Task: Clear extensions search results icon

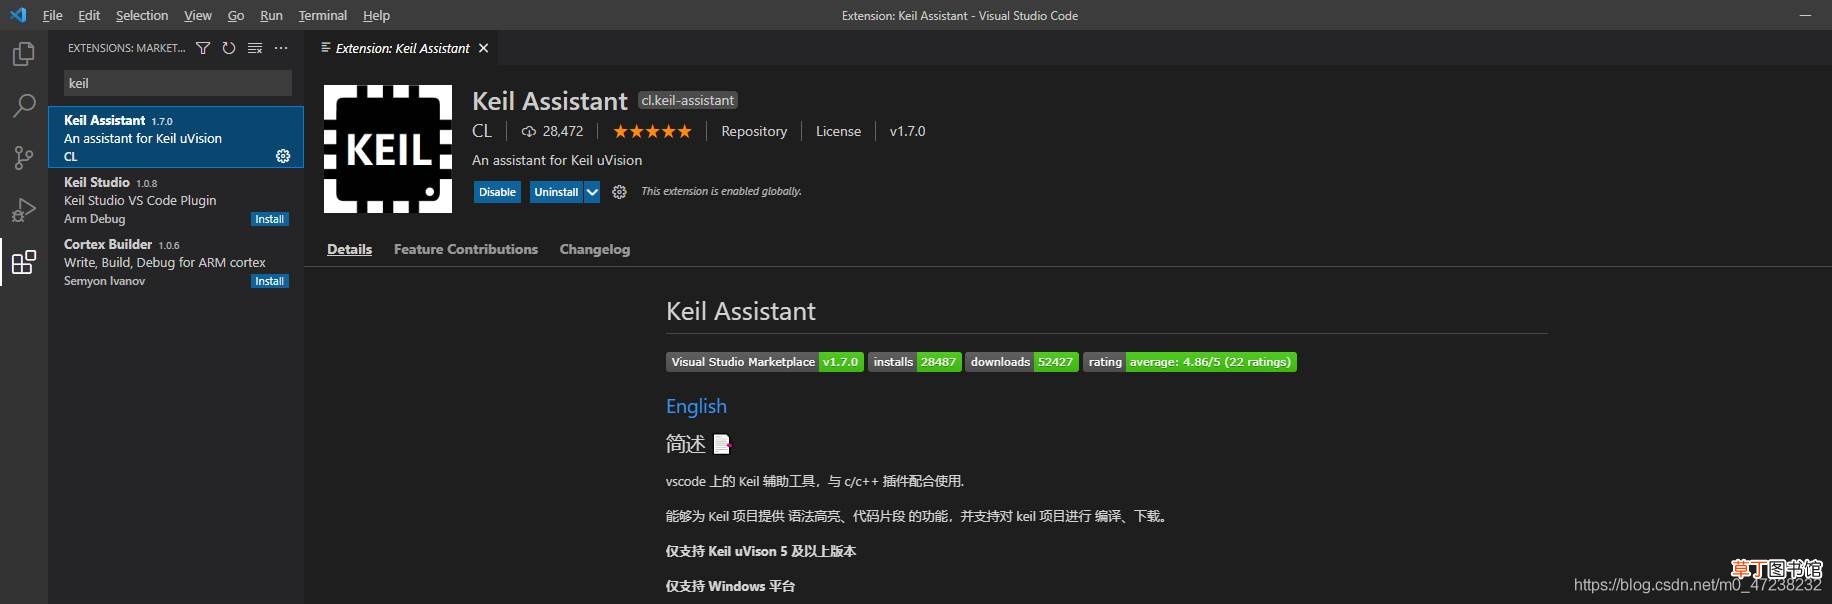Action: click(x=255, y=48)
